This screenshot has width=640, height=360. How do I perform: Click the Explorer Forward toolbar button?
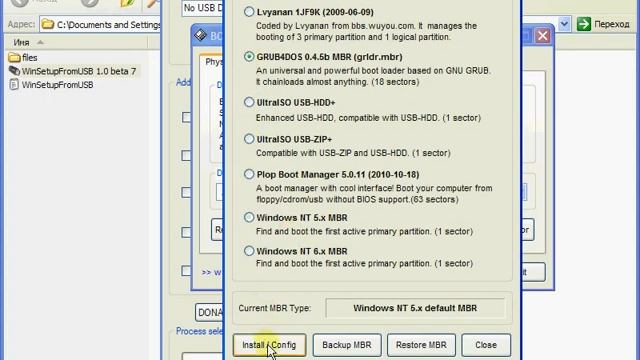tap(89, 3)
